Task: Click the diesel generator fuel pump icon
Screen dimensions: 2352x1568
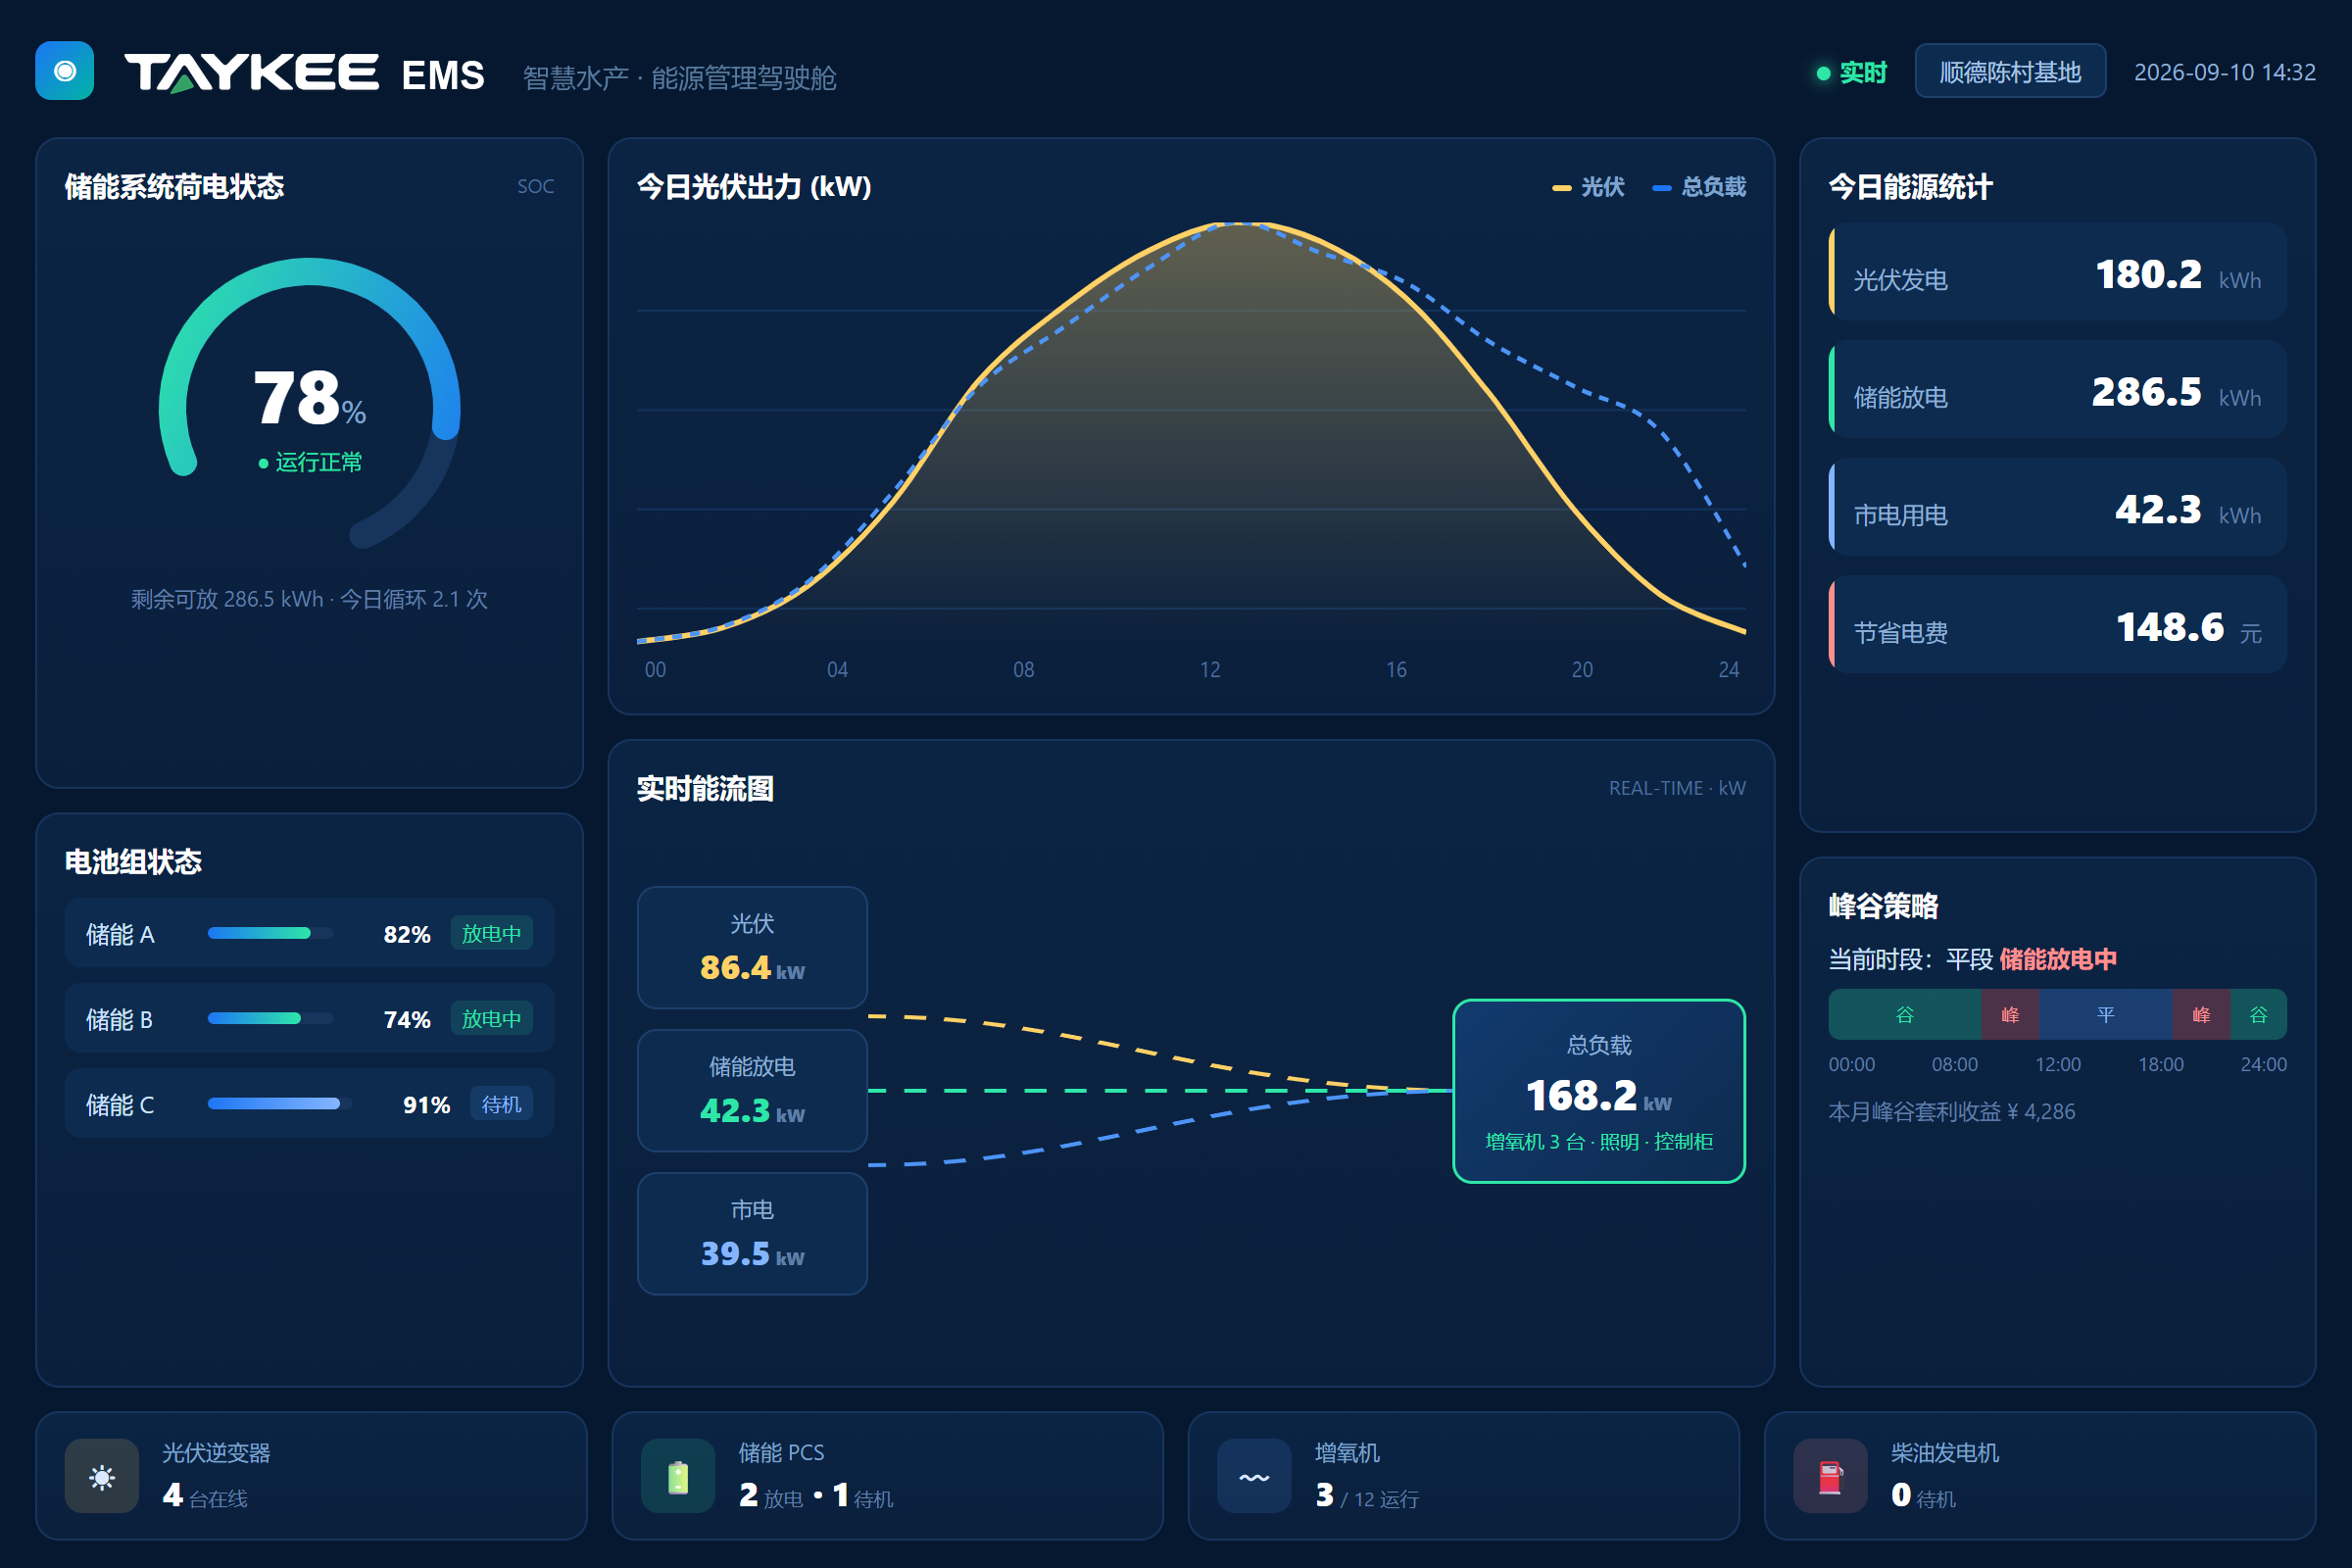Action: 1830,1476
